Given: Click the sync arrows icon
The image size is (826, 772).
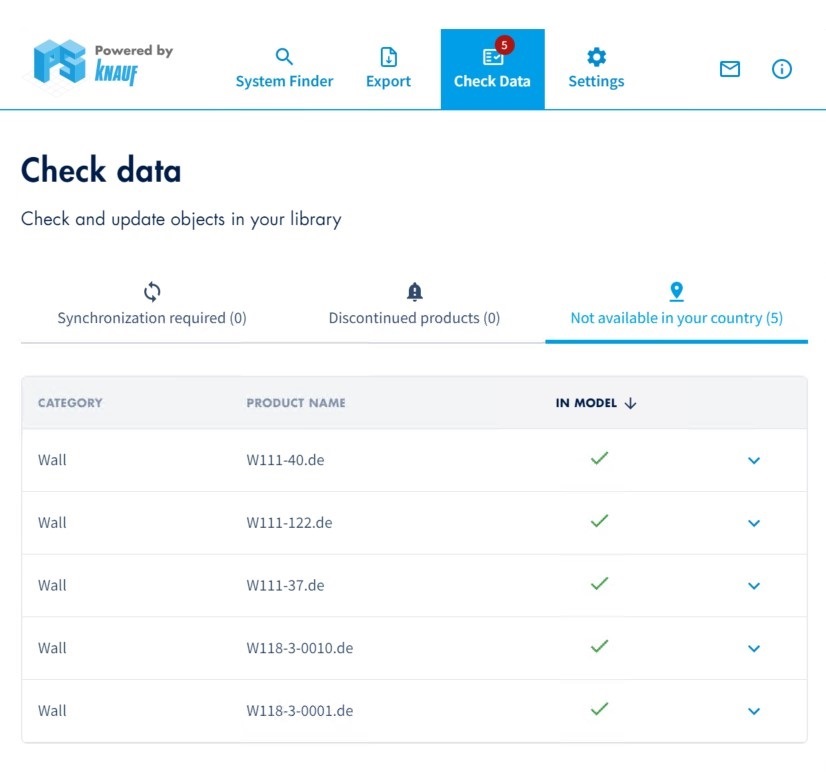Looking at the screenshot, I should click(x=152, y=292).
